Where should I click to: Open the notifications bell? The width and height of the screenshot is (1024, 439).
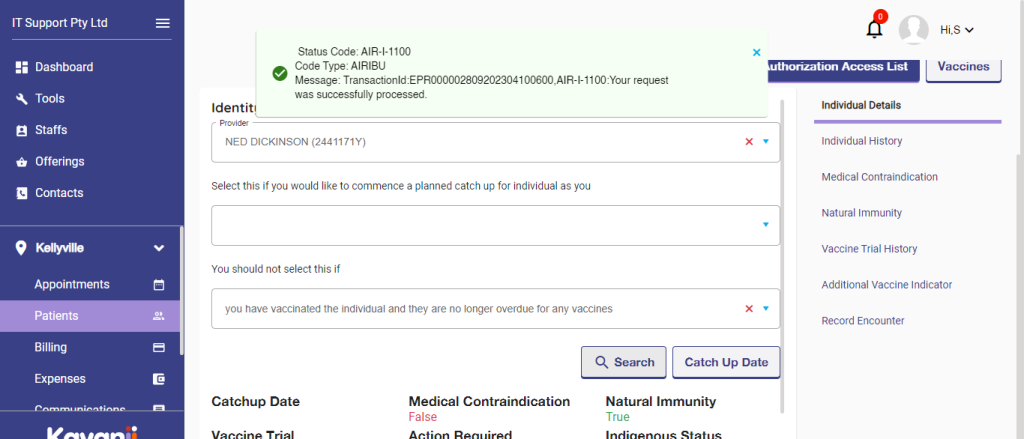pos(874,30)
